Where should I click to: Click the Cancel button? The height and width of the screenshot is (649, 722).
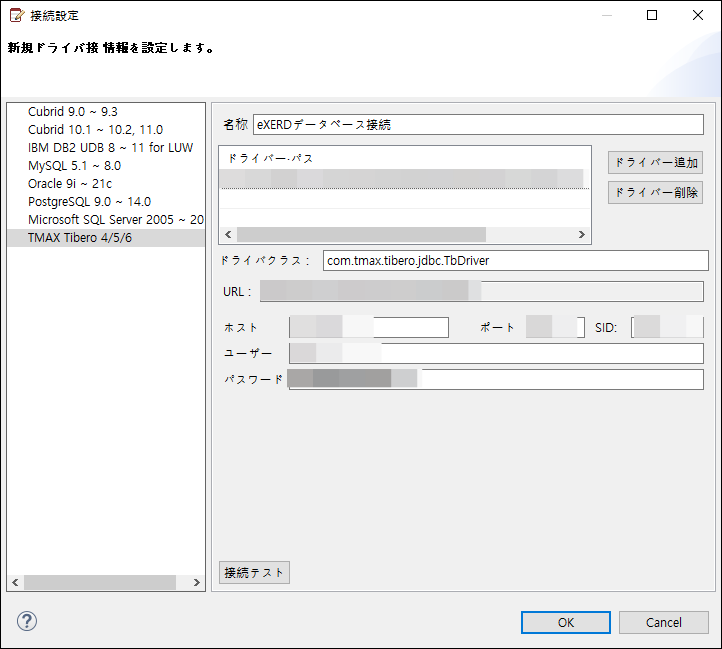664,622
